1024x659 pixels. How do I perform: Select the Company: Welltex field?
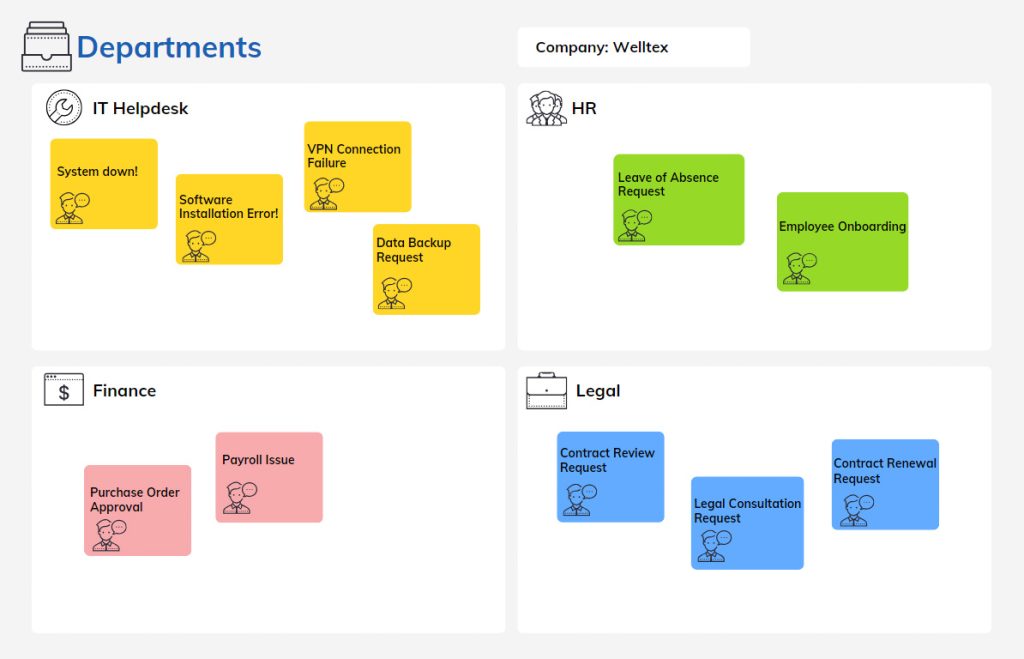[633, 47]
